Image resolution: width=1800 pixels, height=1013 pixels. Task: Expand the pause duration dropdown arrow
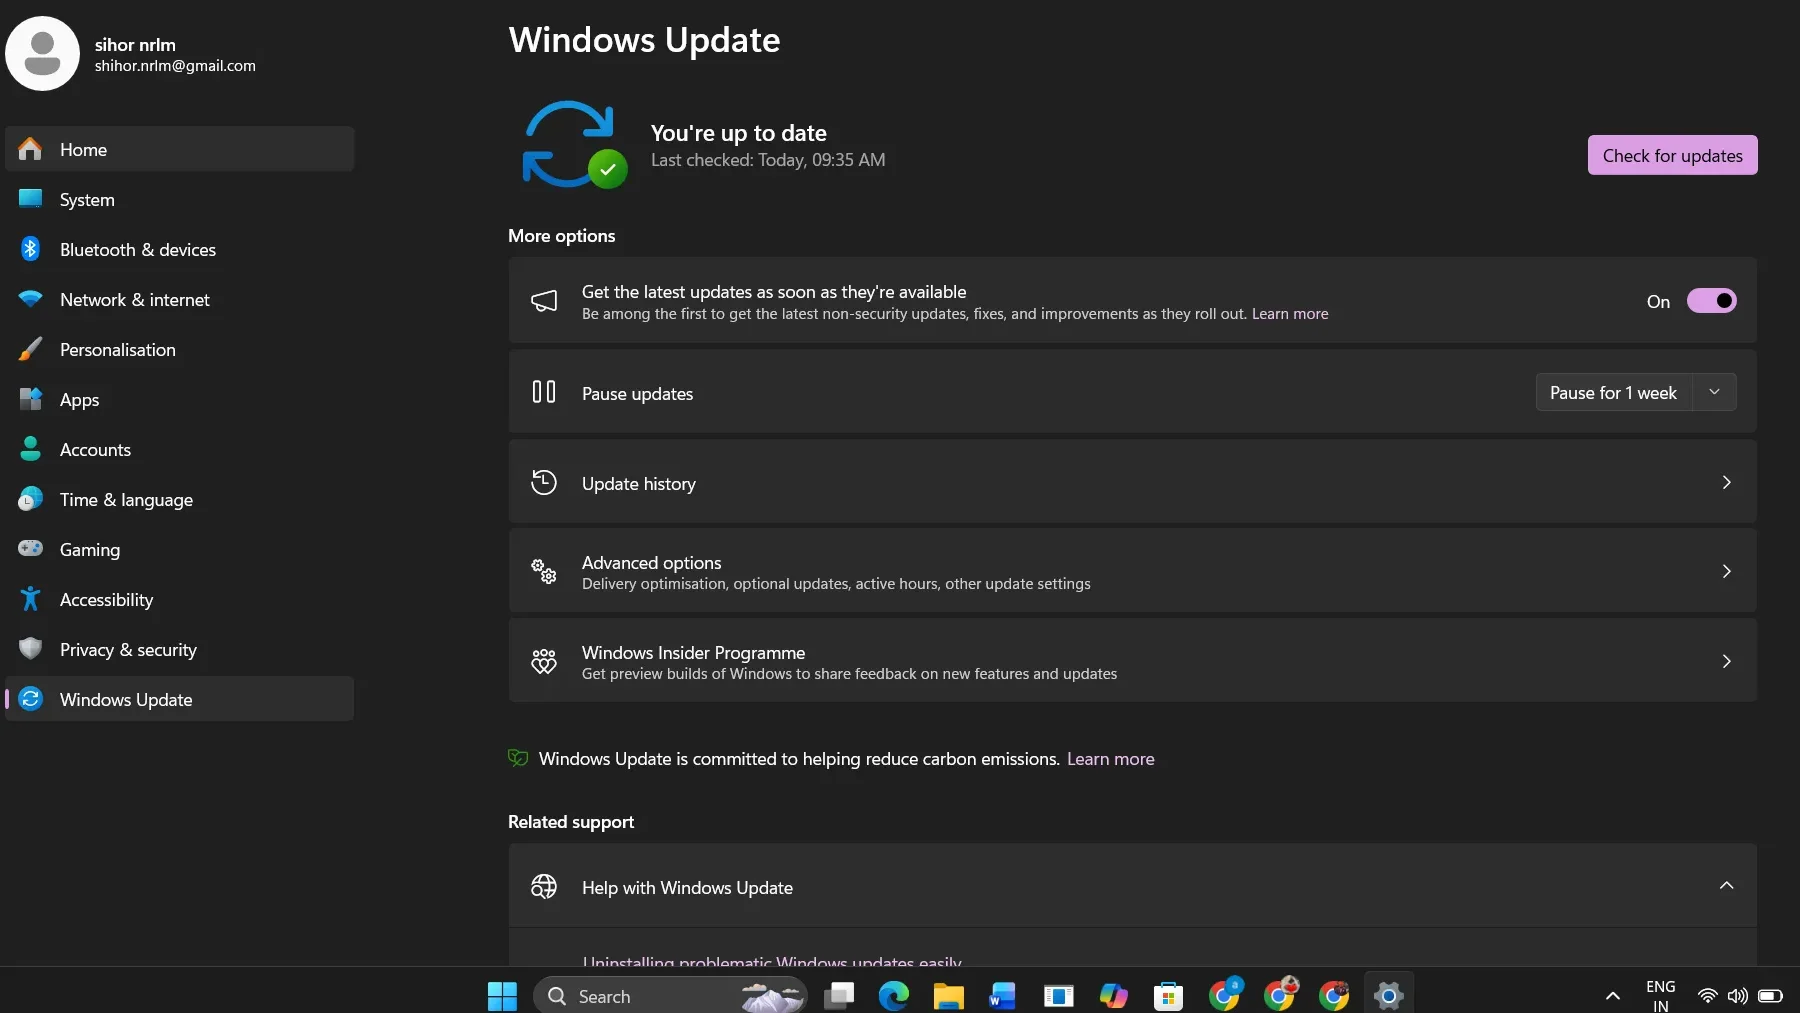point(1714,392)
